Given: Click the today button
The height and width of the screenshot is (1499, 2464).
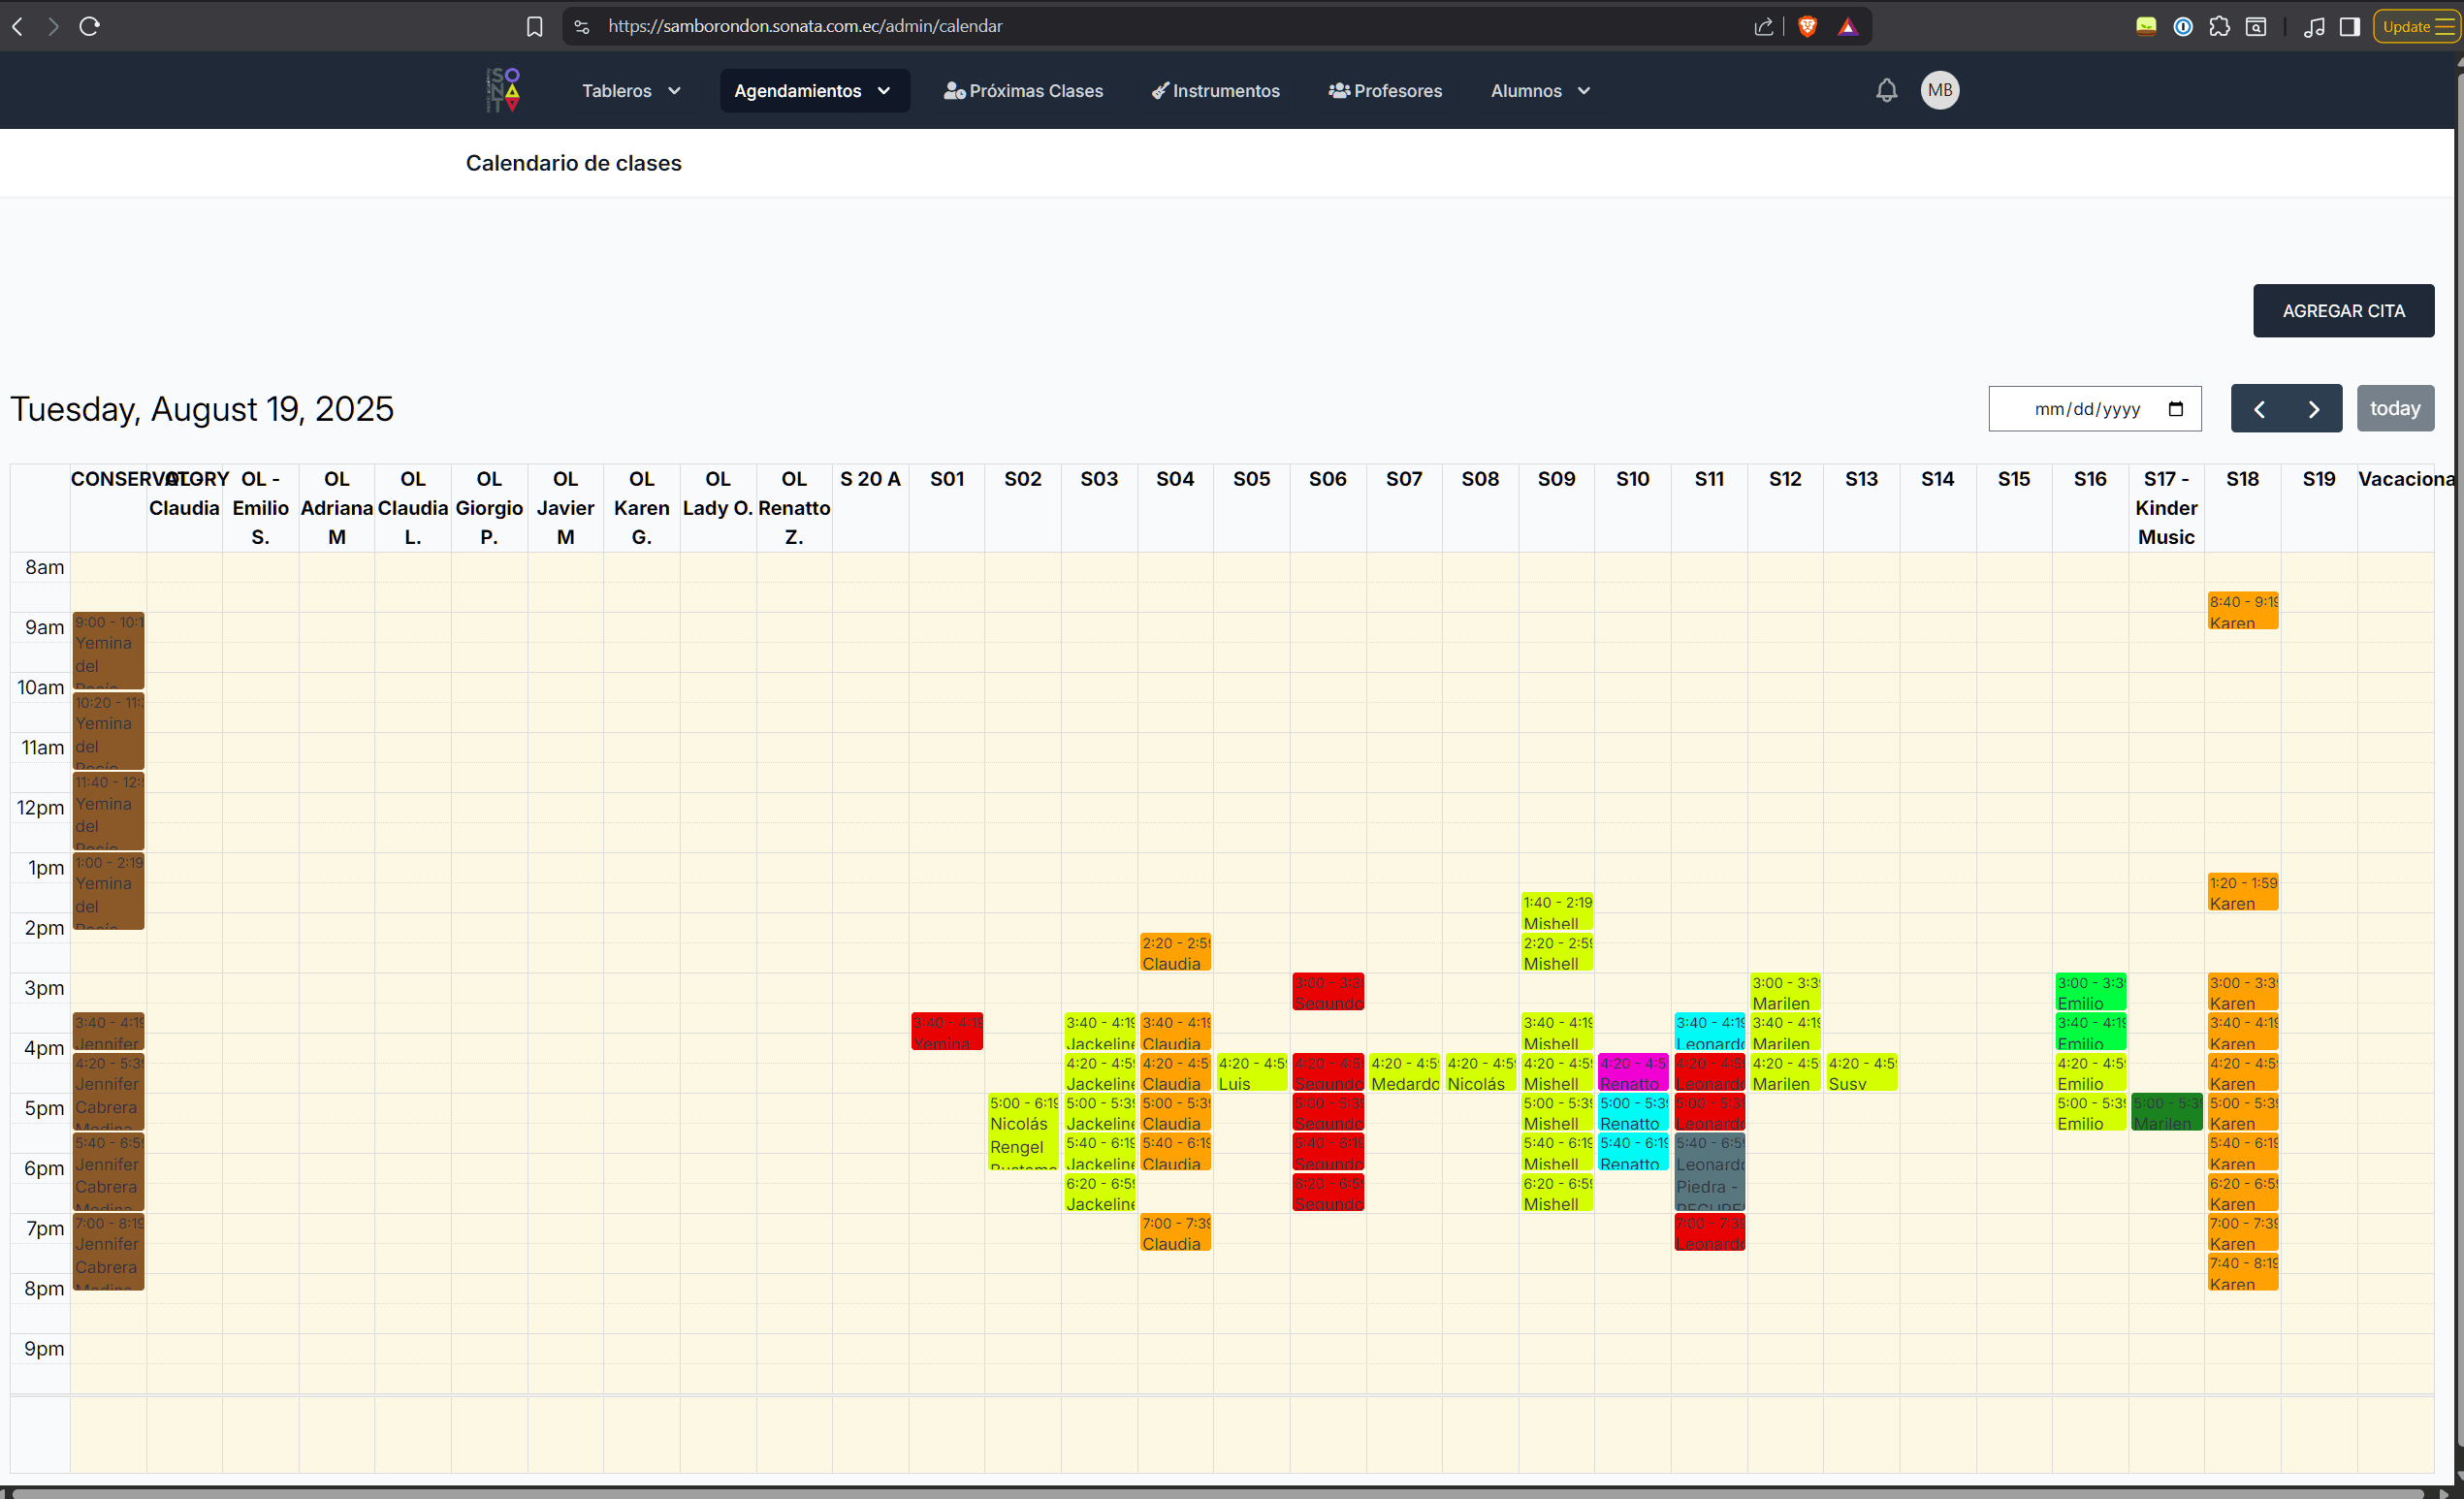Looking at the screenshot, I should click(x=2394, y=408).
